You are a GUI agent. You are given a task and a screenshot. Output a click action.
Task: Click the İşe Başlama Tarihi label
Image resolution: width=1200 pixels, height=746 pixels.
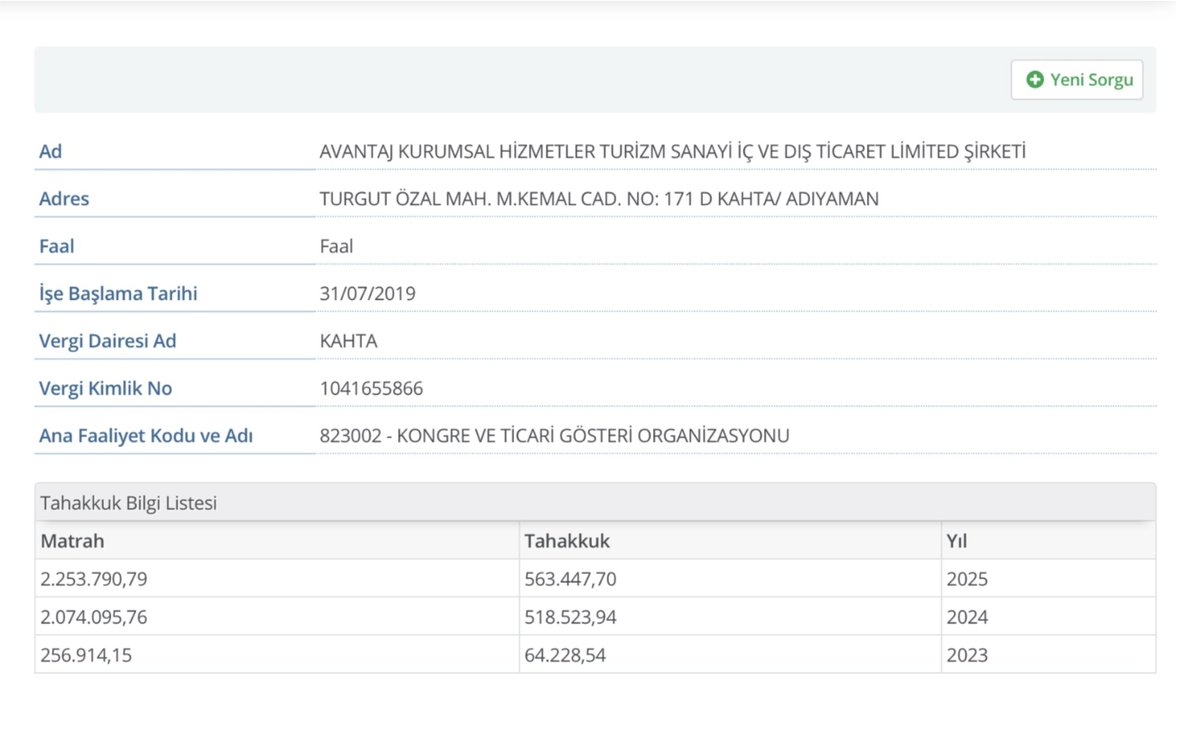(x=118, y=294)
